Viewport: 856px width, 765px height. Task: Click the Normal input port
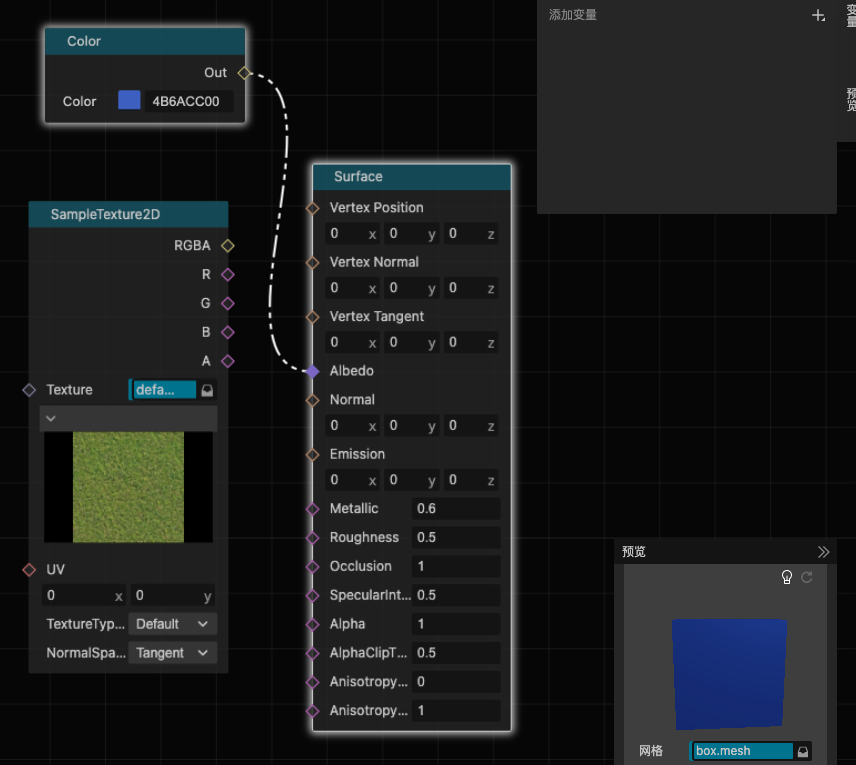tap(312, 400)
